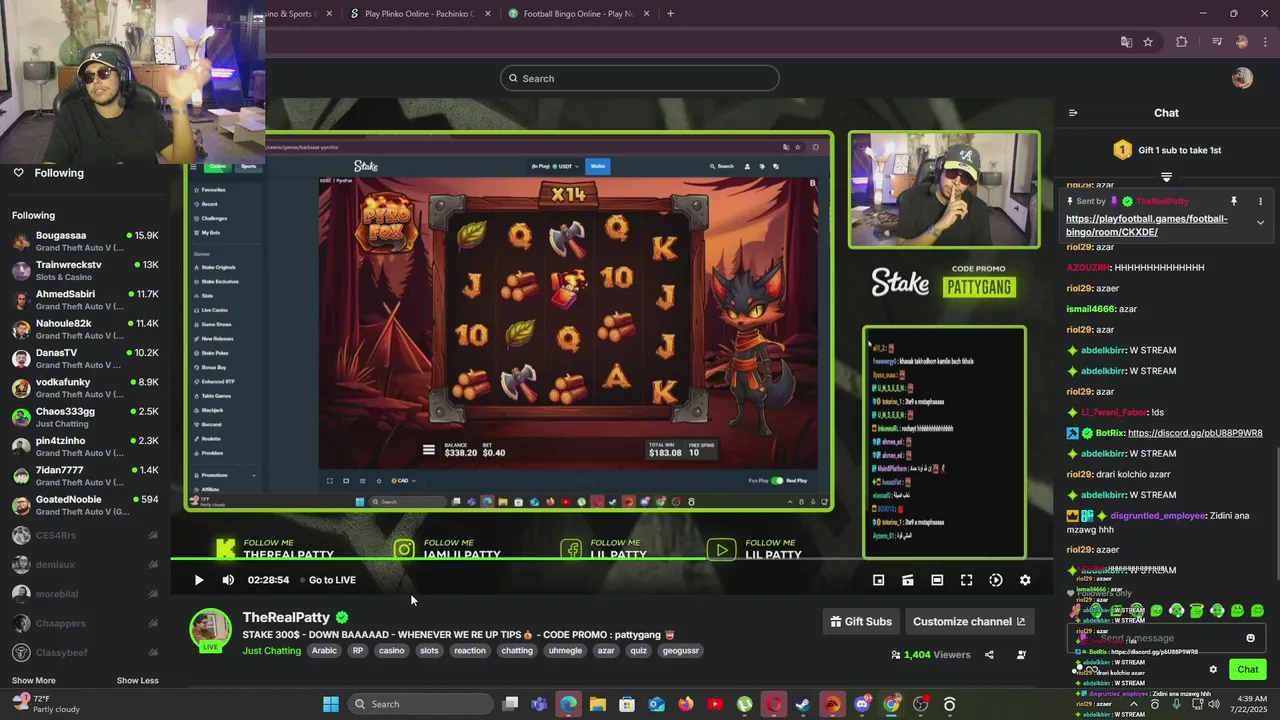This screenshot has width=1280, height=720.
Task: Open browser extensions puzzle icon
Action: click(x=1181, y=42)
